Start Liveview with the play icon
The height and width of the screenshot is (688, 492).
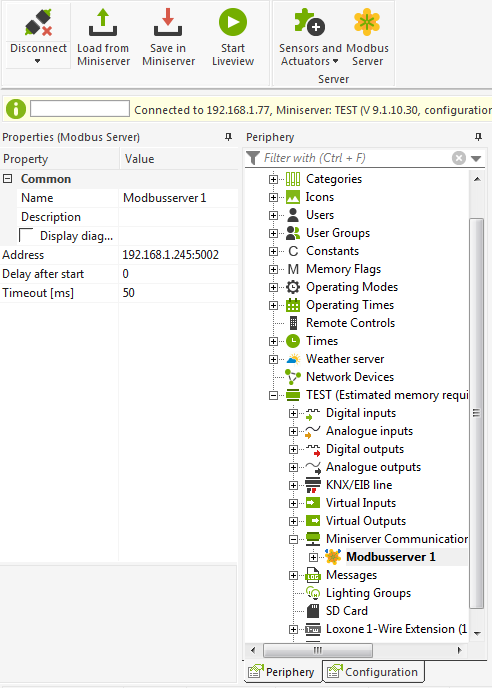coord(233,22)
